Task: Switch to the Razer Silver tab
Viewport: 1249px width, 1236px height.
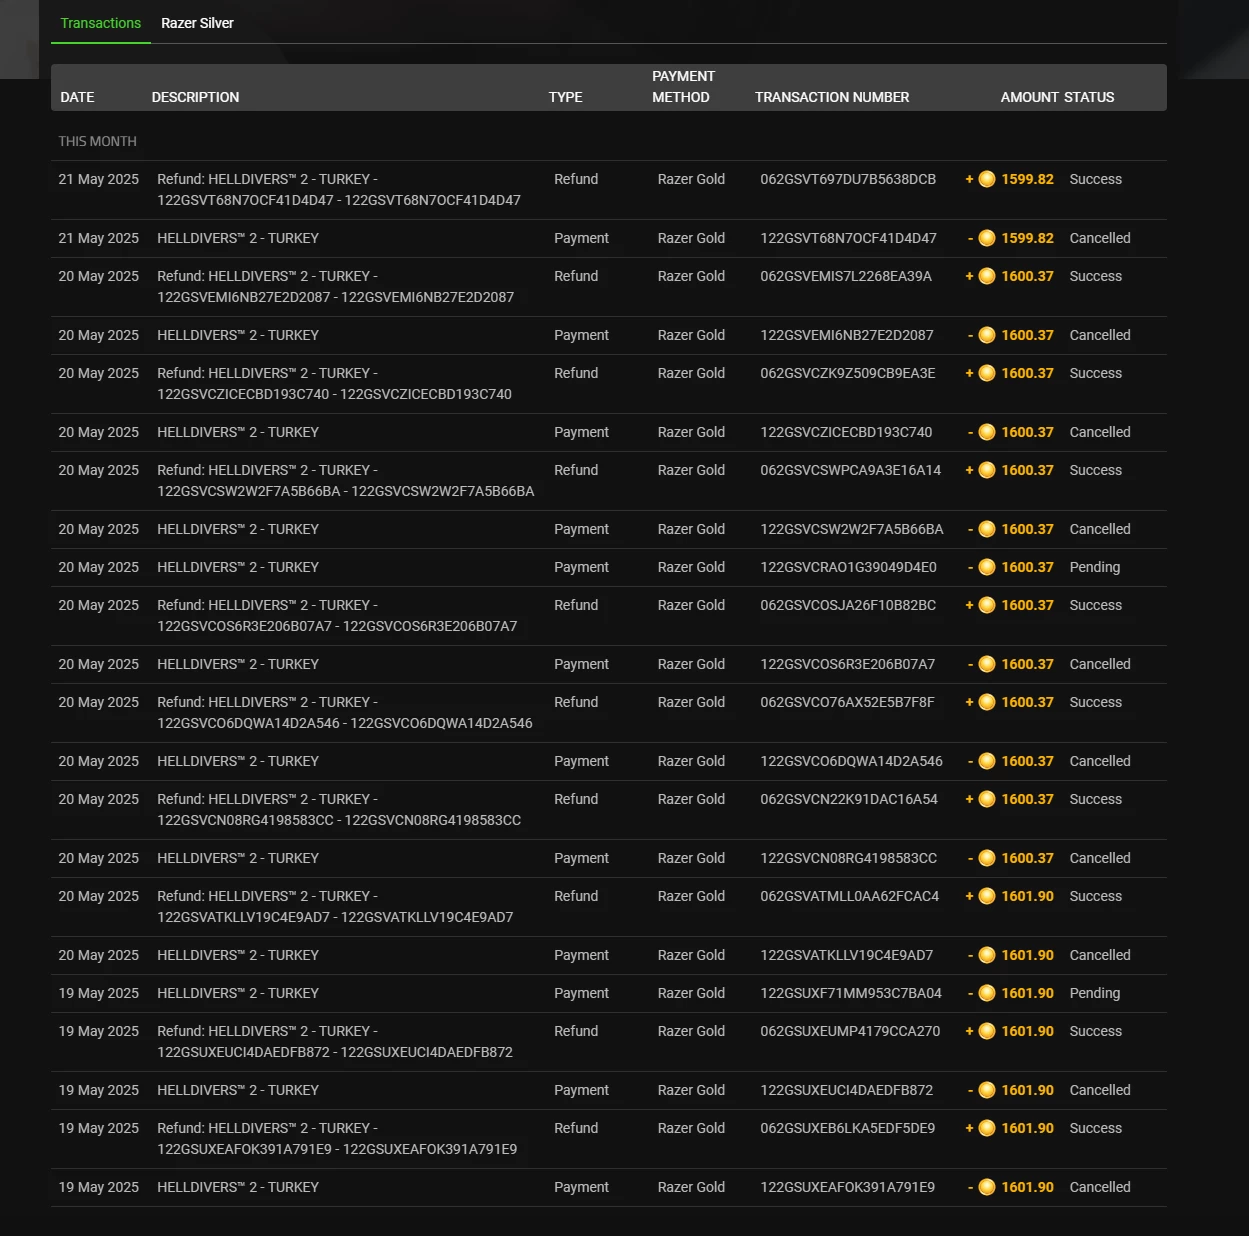Action: pos(197,23)
